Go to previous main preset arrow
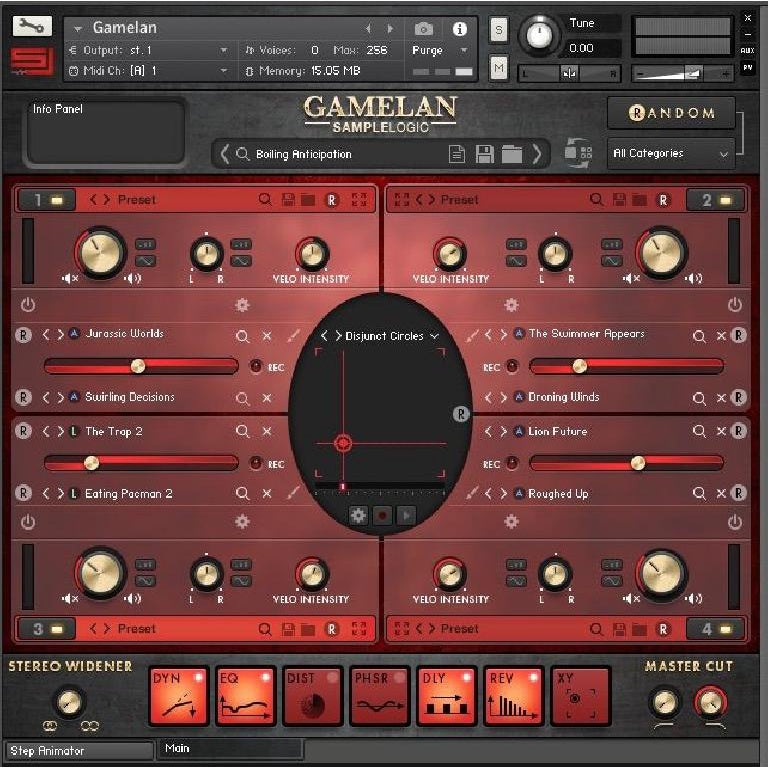The width and height of the screenshot is (768, 768). click(x=224, y=154)
